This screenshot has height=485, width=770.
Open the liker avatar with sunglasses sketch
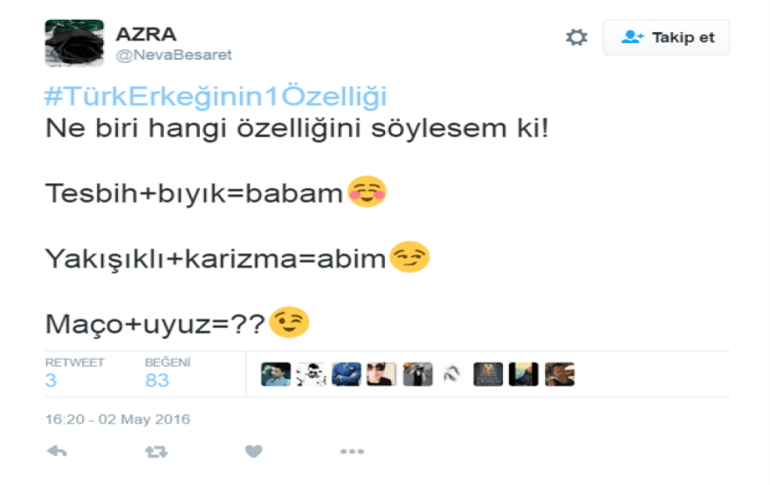pyautogui.click(x=311, y=374)
